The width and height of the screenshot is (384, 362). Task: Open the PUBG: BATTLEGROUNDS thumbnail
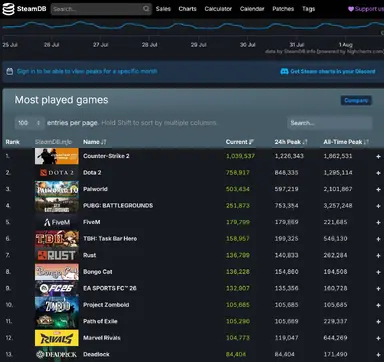[x=57, y=206]
